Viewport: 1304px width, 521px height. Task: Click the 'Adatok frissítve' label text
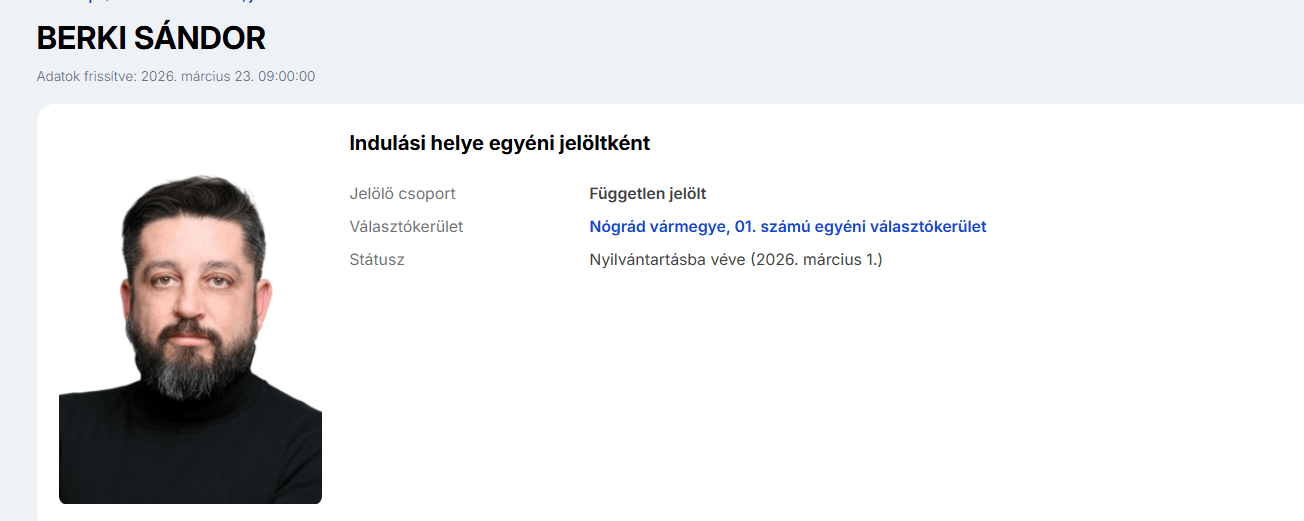tap(86, 76)
